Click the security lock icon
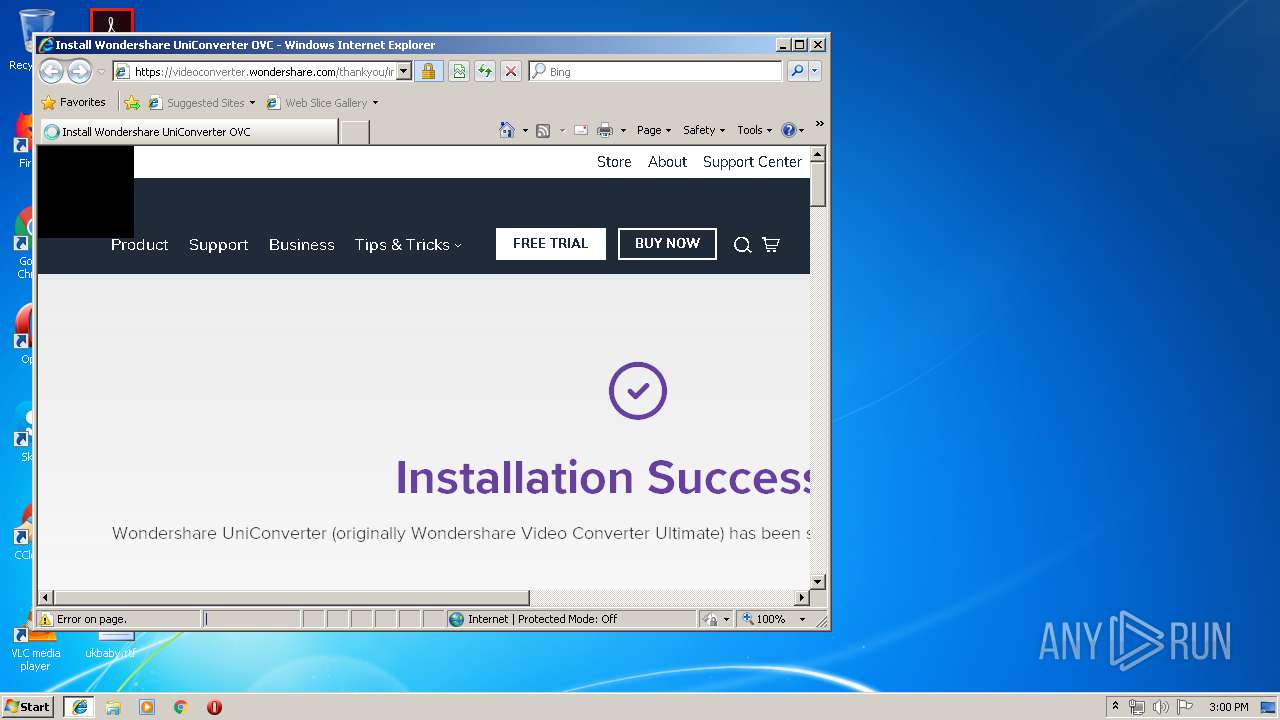The height and width of the screenshot is (720, 1280). coord(428,71)
